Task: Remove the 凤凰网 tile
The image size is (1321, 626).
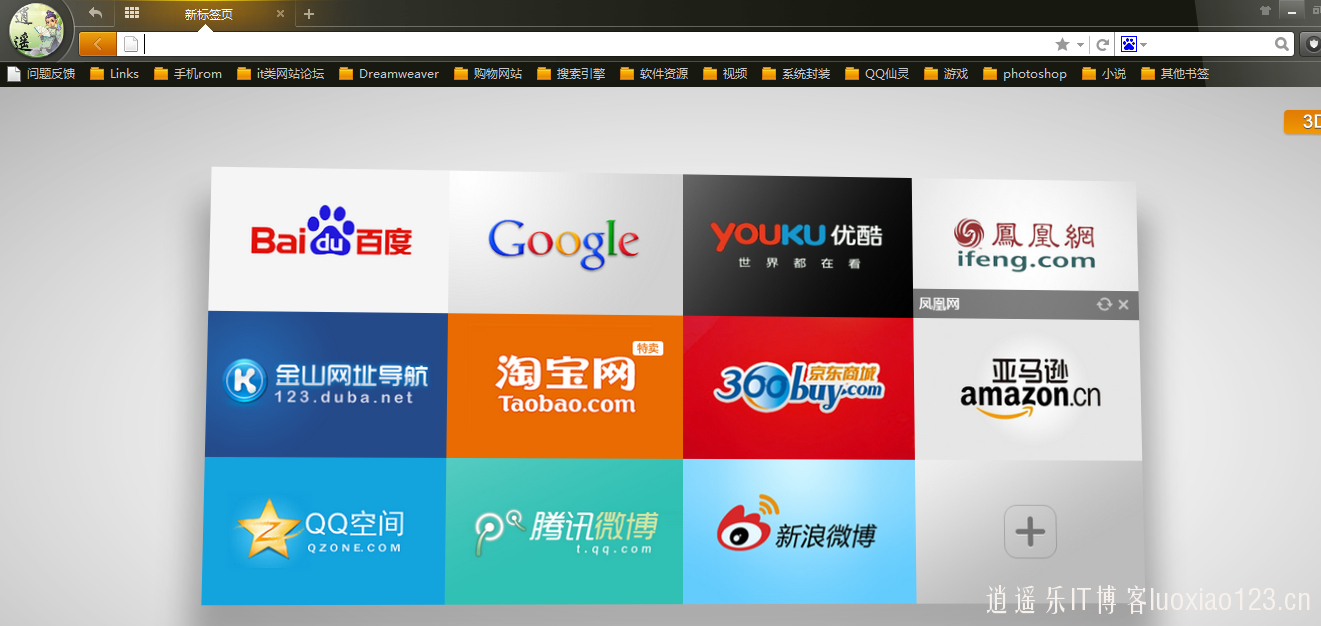Action: [1123, 304]
